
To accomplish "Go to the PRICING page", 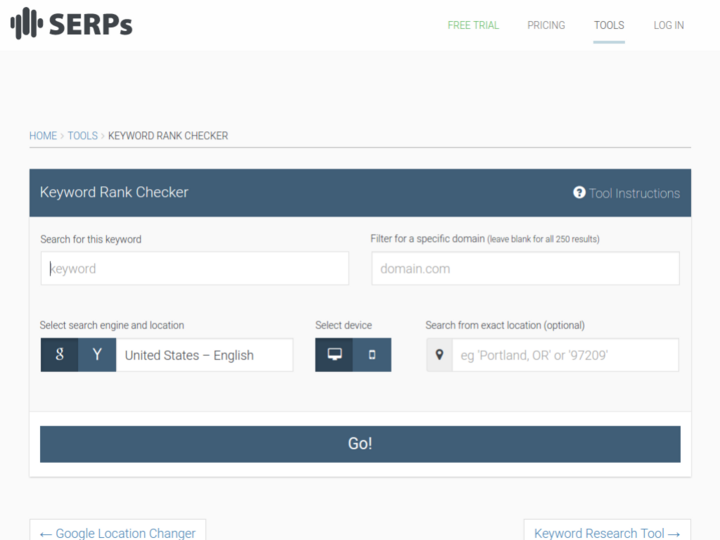I will click(546, 25).
